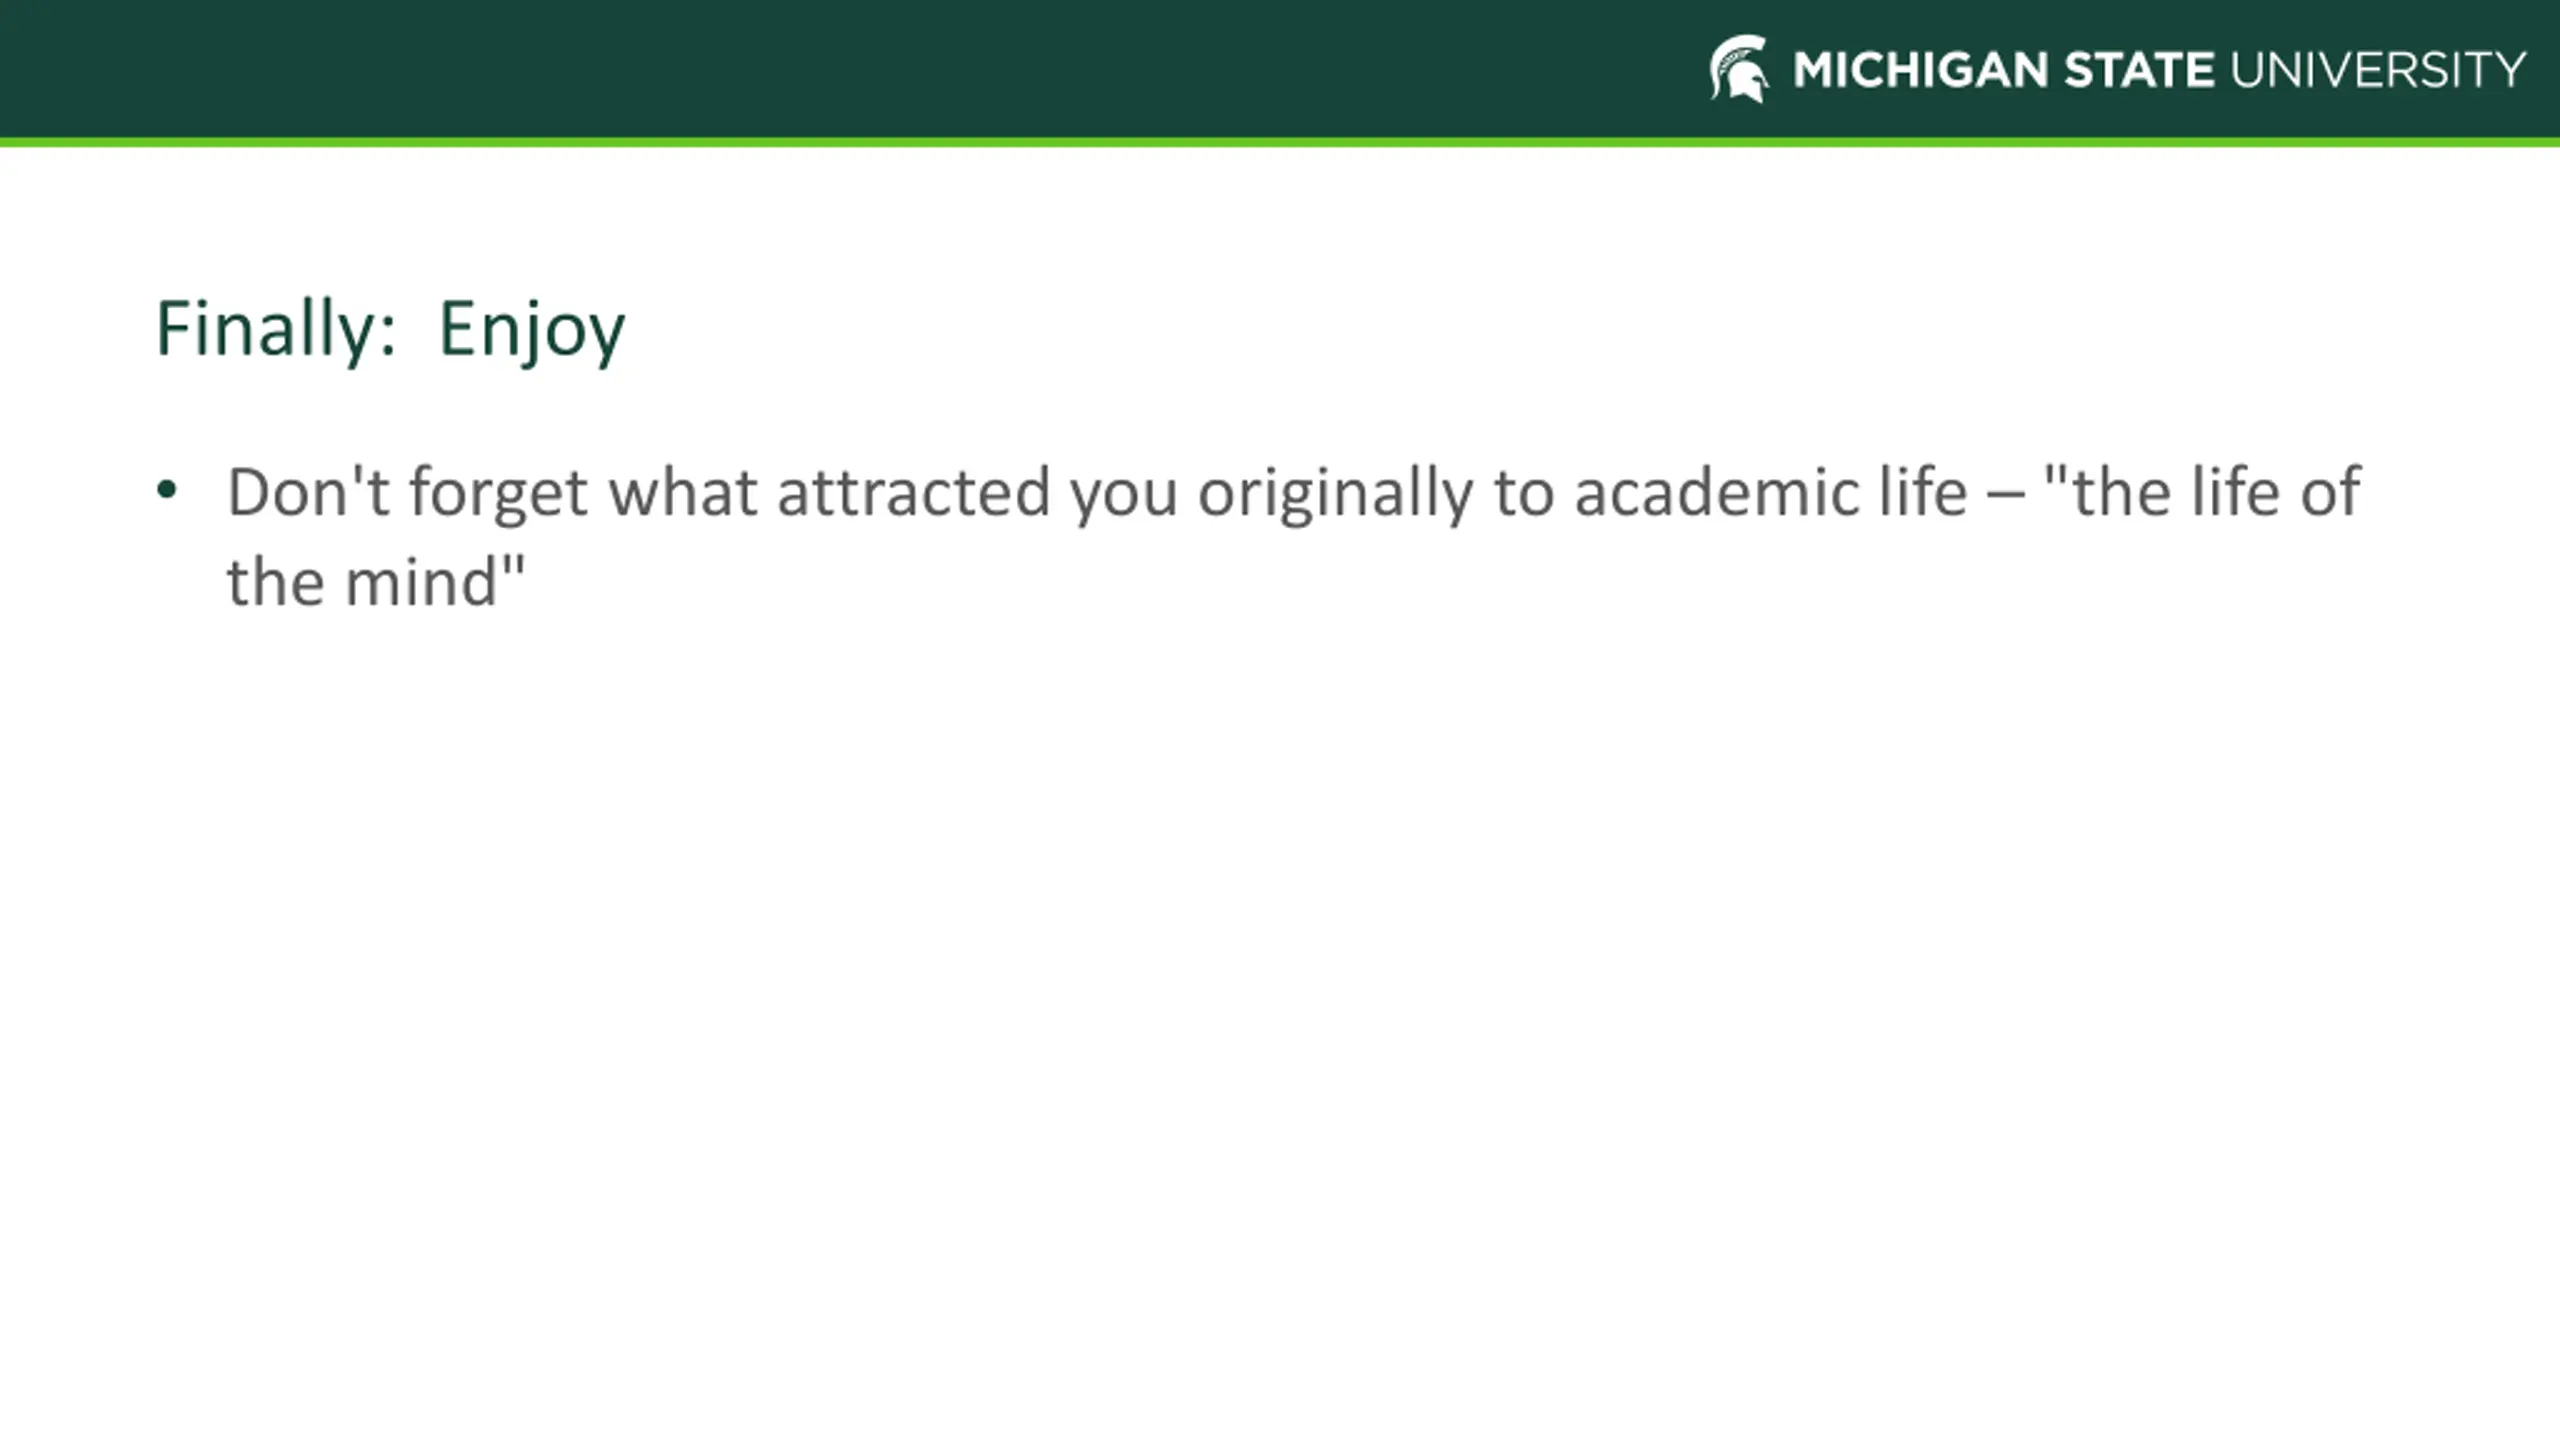Click the dark green header banner
The height and width of the screenshot is (1440, 2560).
click(x=1280, y=68)
